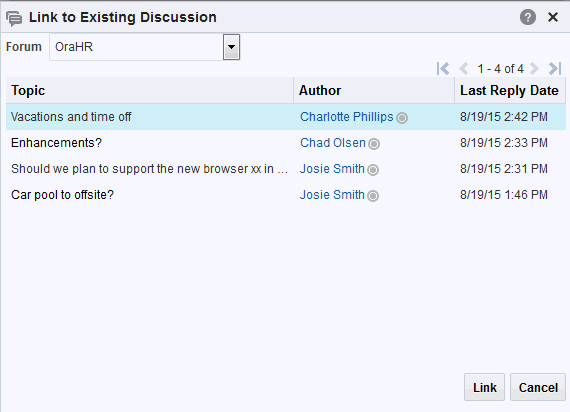Click the discussion bubbles icon beside title

click(14, 18)
